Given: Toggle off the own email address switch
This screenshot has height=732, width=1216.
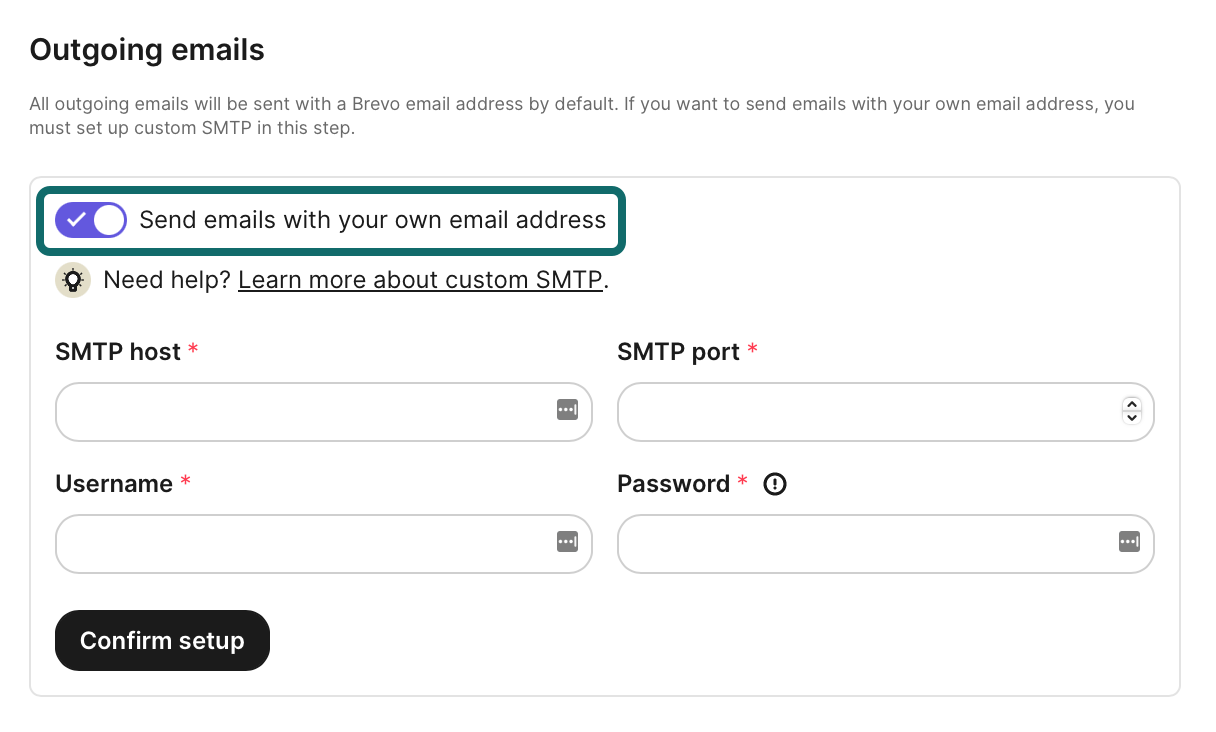Looking at the screenshot, I should pos(91,220).
